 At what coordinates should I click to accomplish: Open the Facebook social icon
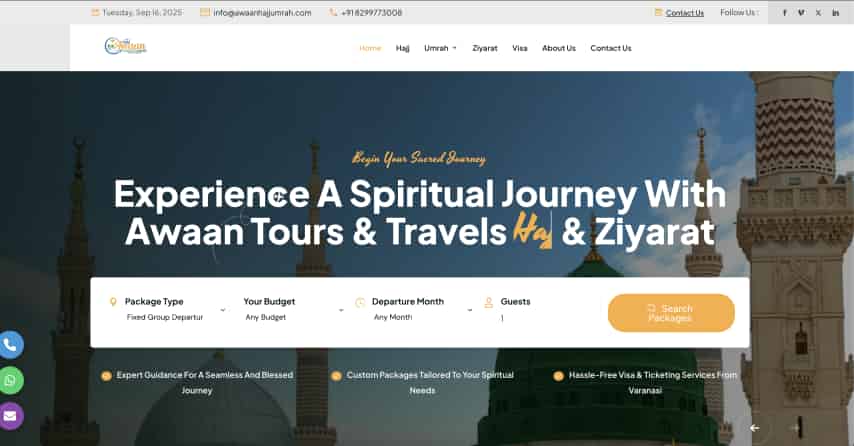point(784,13)
